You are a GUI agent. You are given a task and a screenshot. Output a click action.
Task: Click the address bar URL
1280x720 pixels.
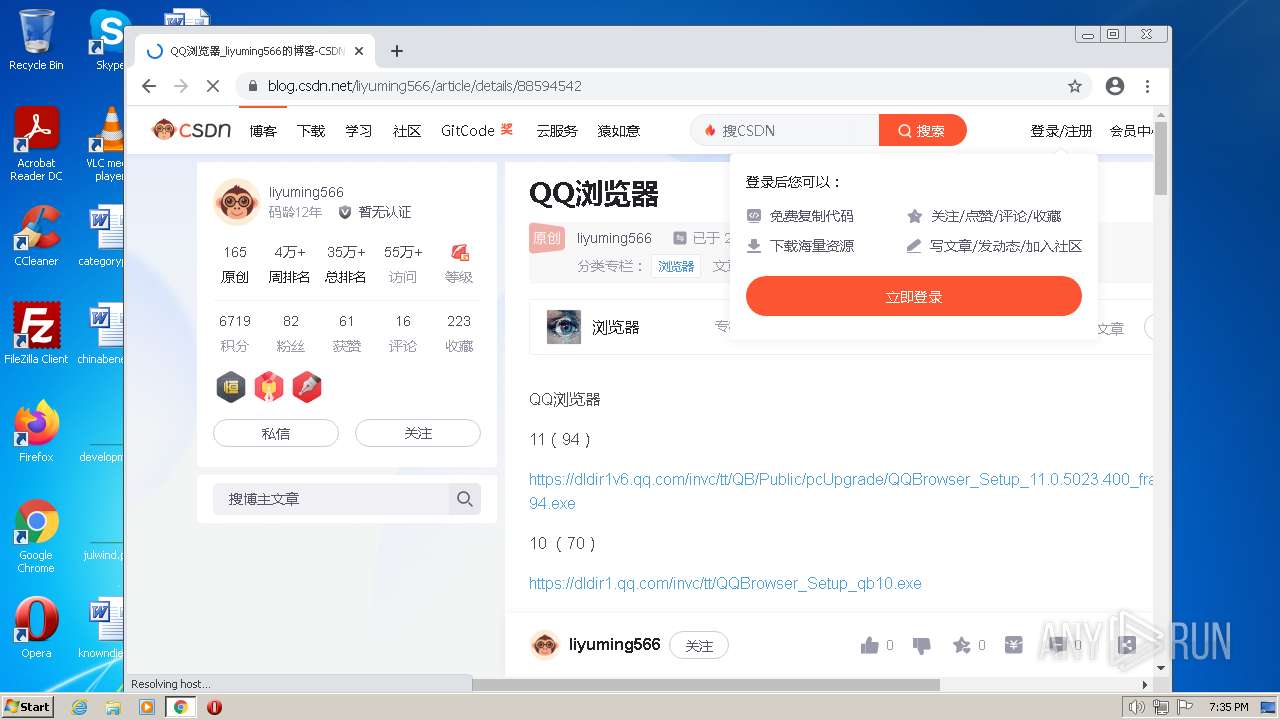point(425,86)
